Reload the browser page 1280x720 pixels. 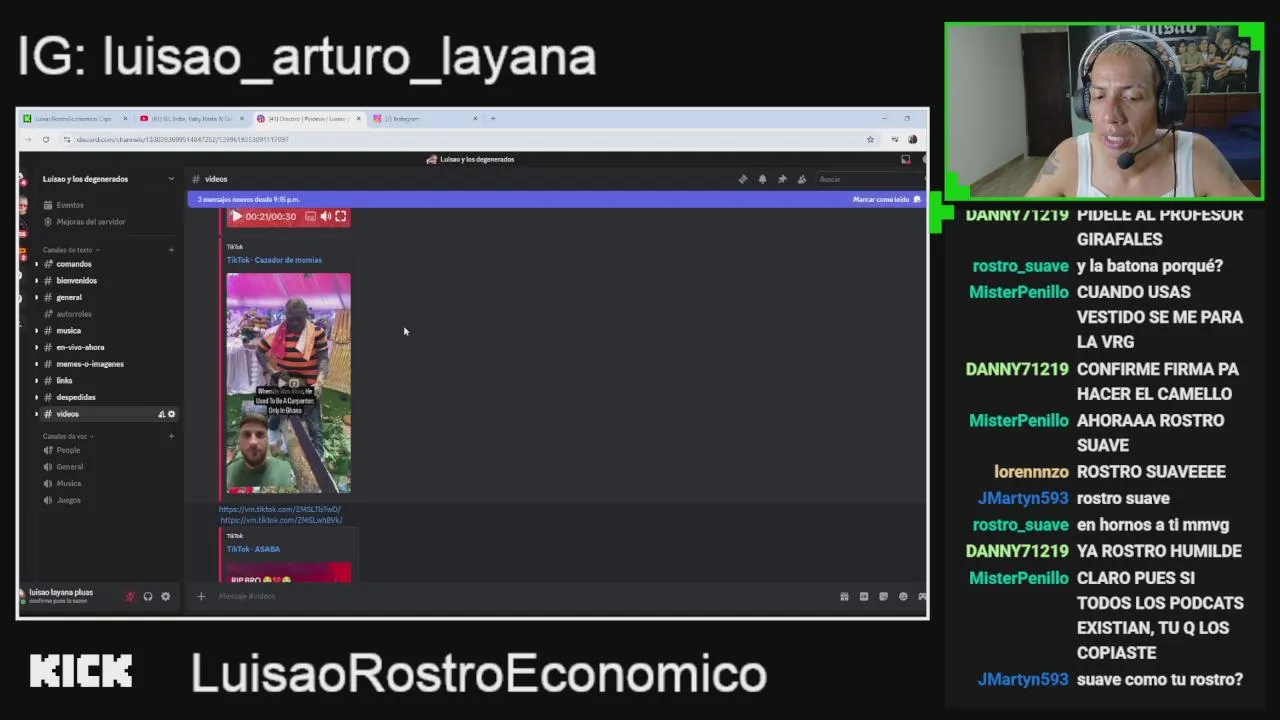[46, 139]
